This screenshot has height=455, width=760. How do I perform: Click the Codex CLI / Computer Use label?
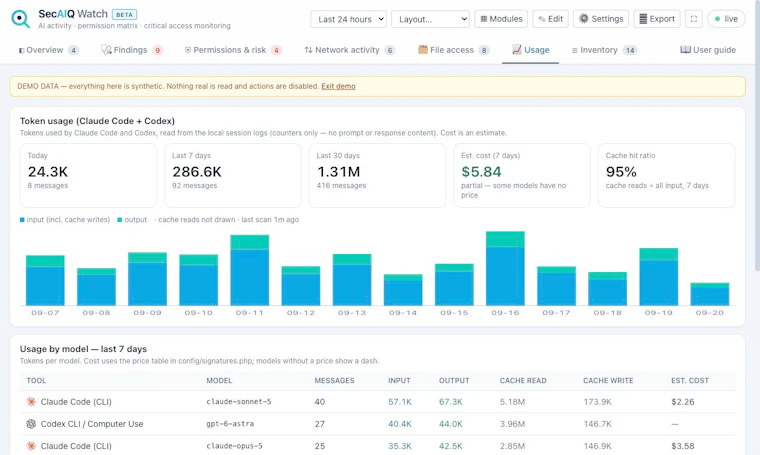[x=92, y=424]
